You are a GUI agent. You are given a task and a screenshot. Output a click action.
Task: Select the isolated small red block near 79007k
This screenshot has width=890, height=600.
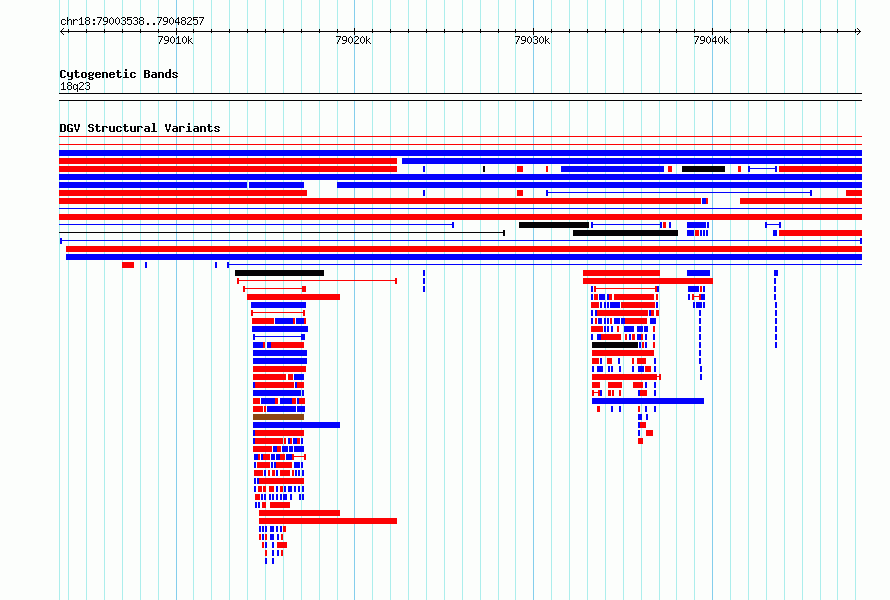coord(128,265)
